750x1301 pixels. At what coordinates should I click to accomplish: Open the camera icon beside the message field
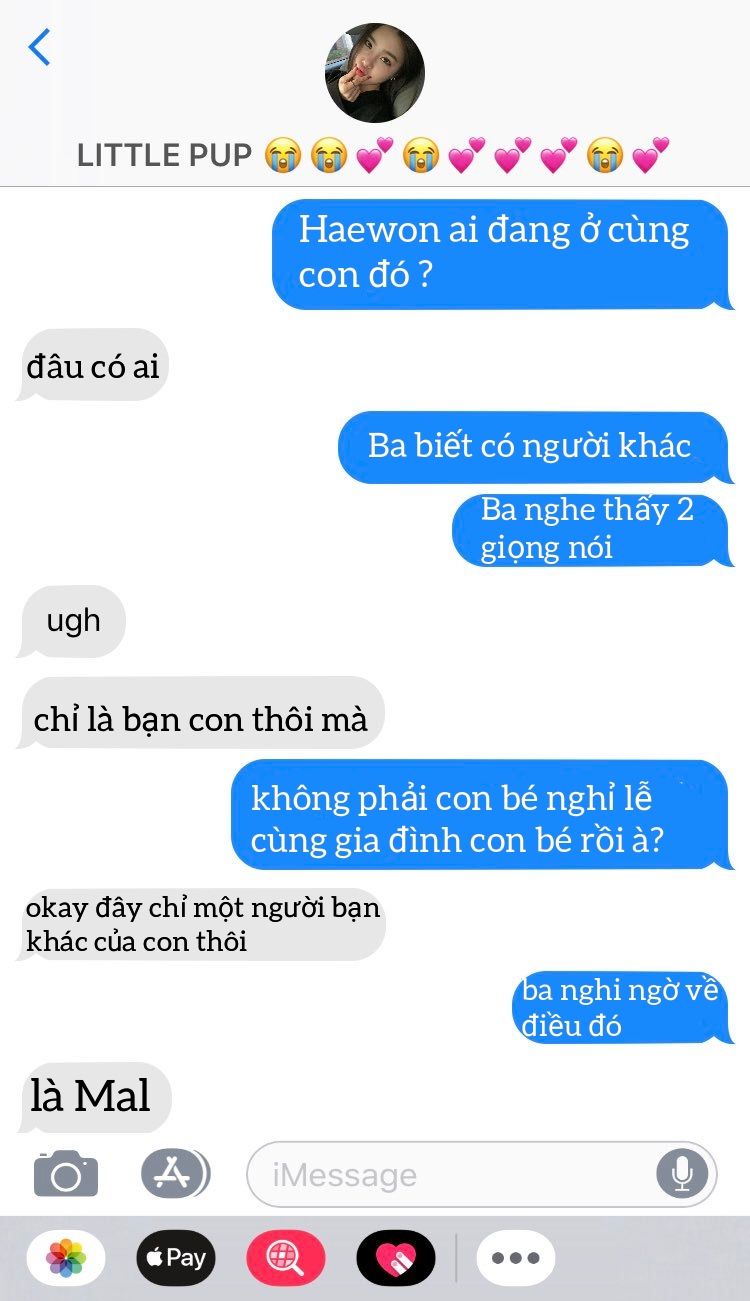pos(66,1173)
